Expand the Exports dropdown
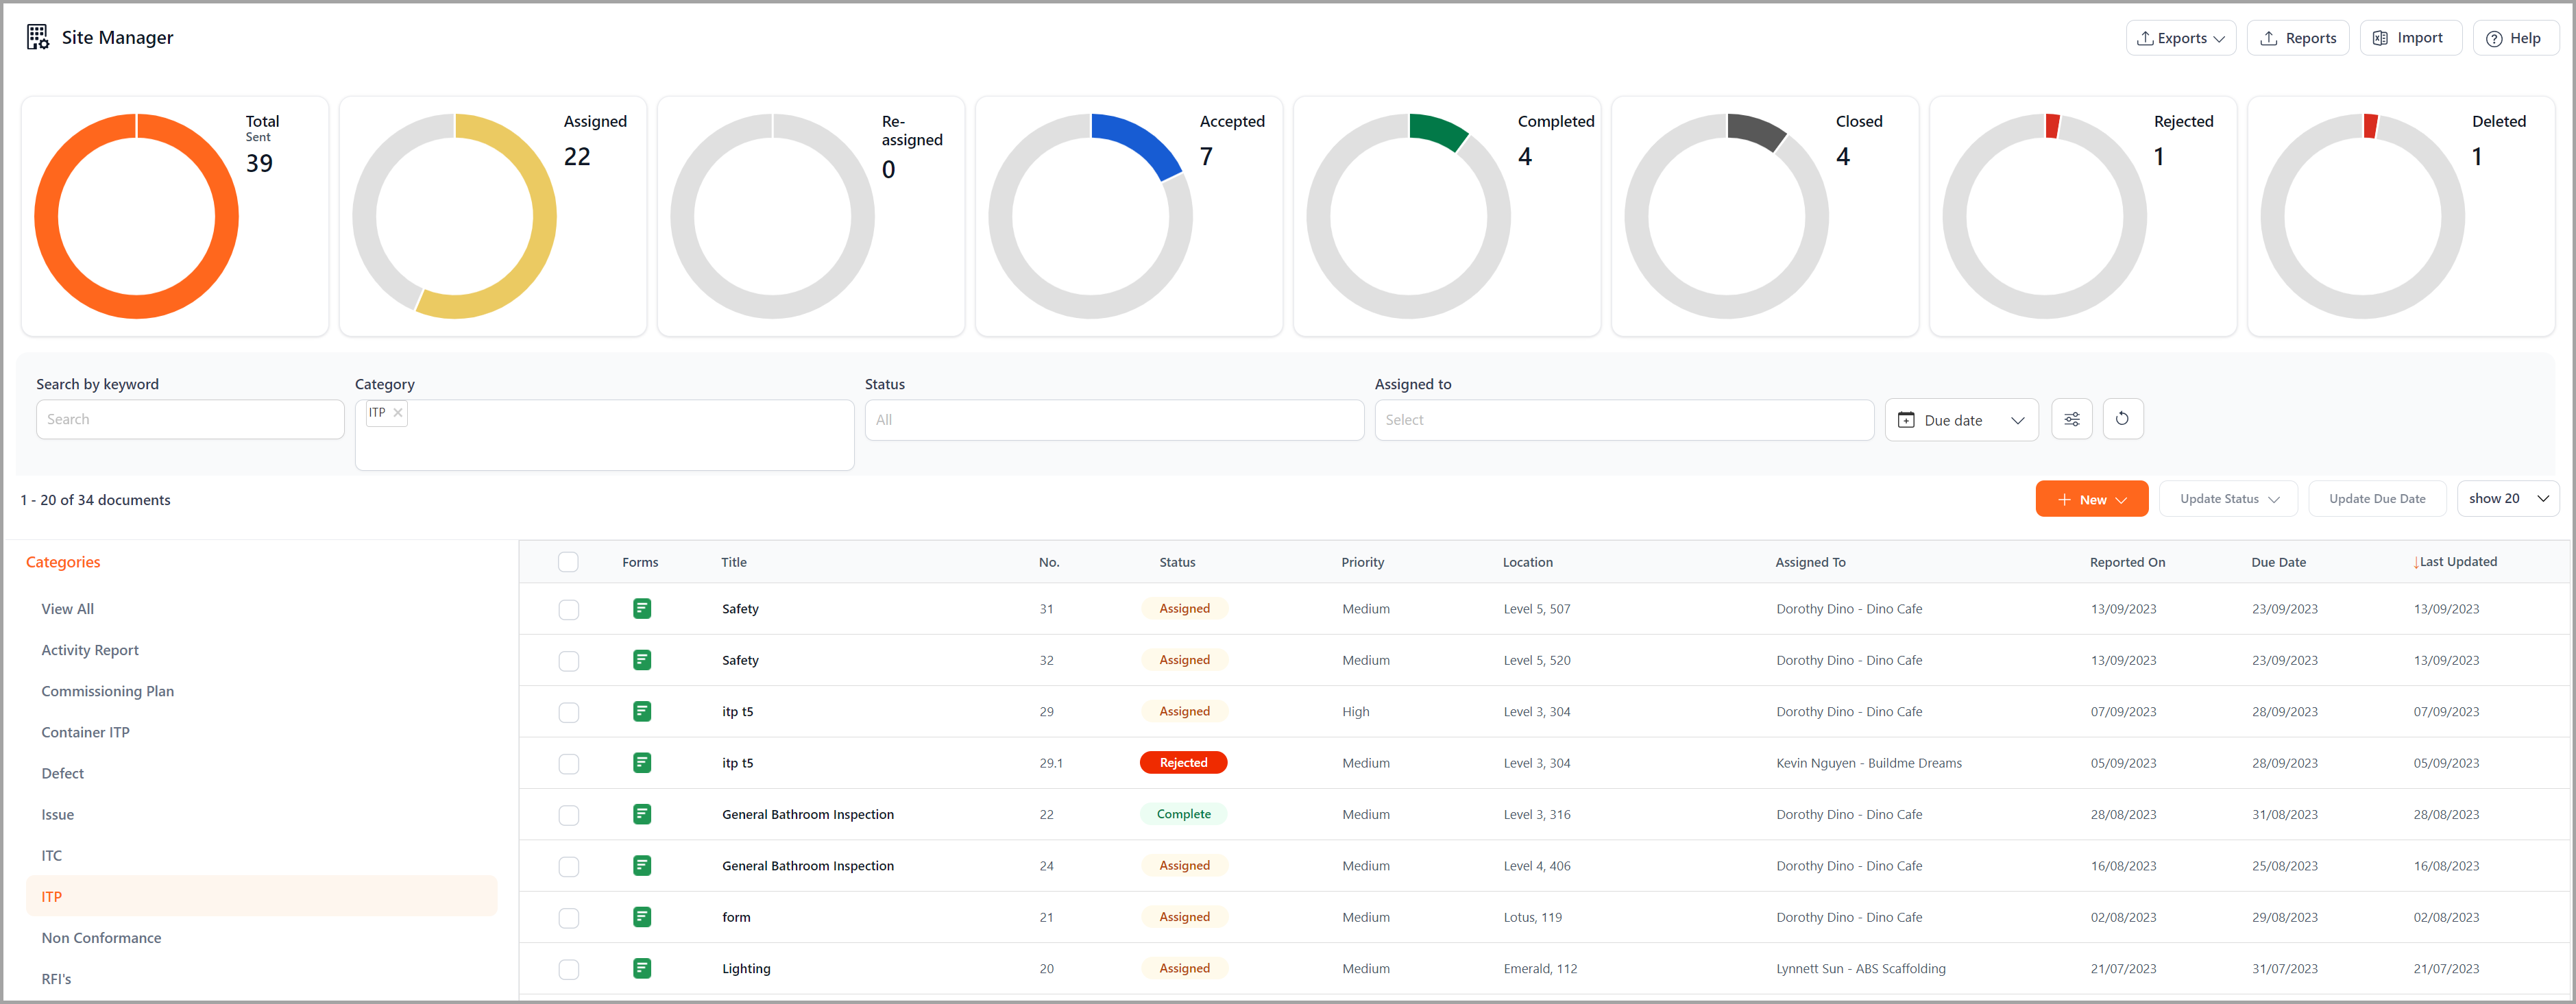 coord(2180,38)
